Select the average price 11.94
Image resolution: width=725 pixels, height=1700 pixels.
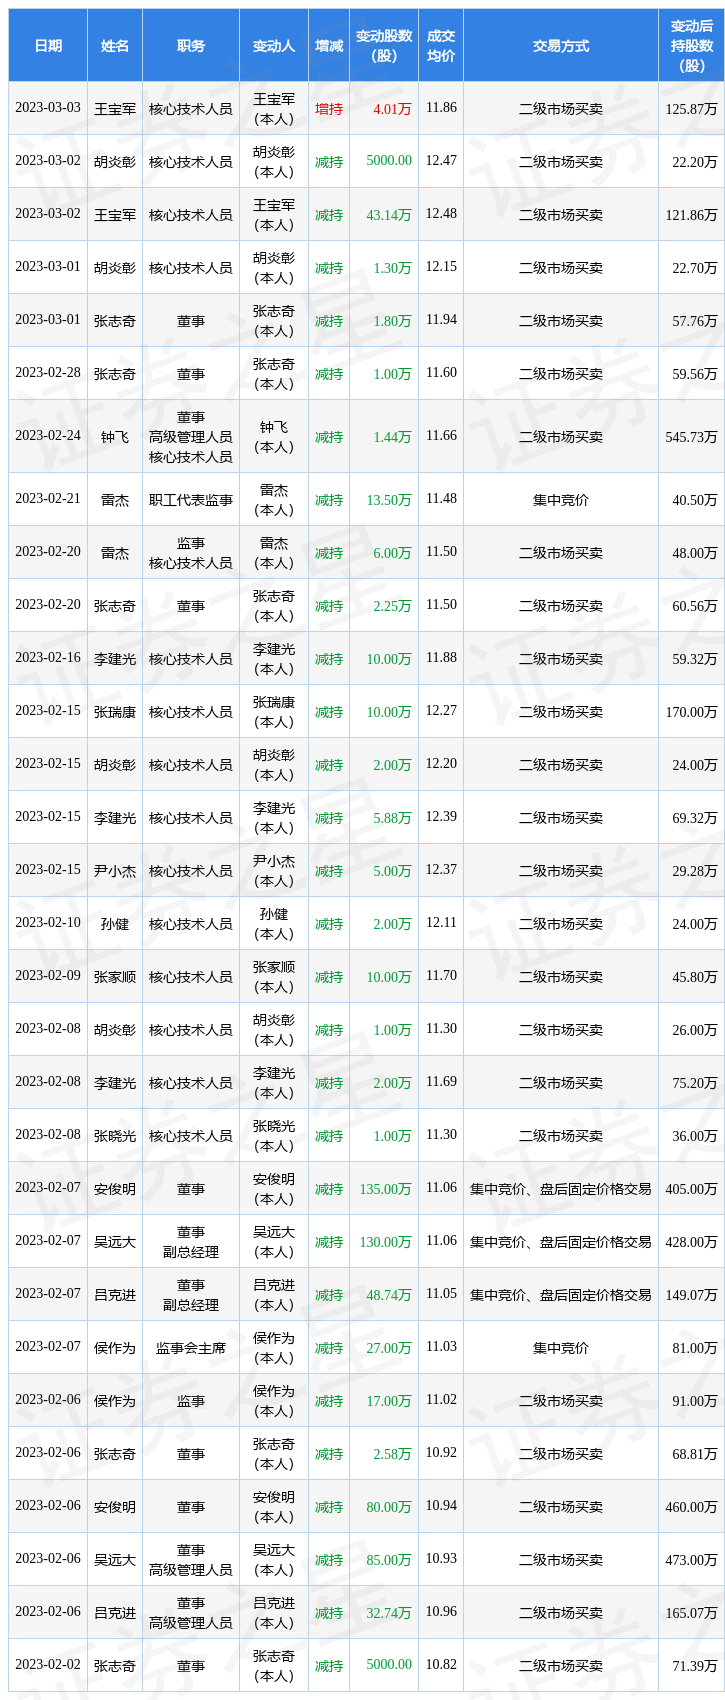(x=441, y=320)
